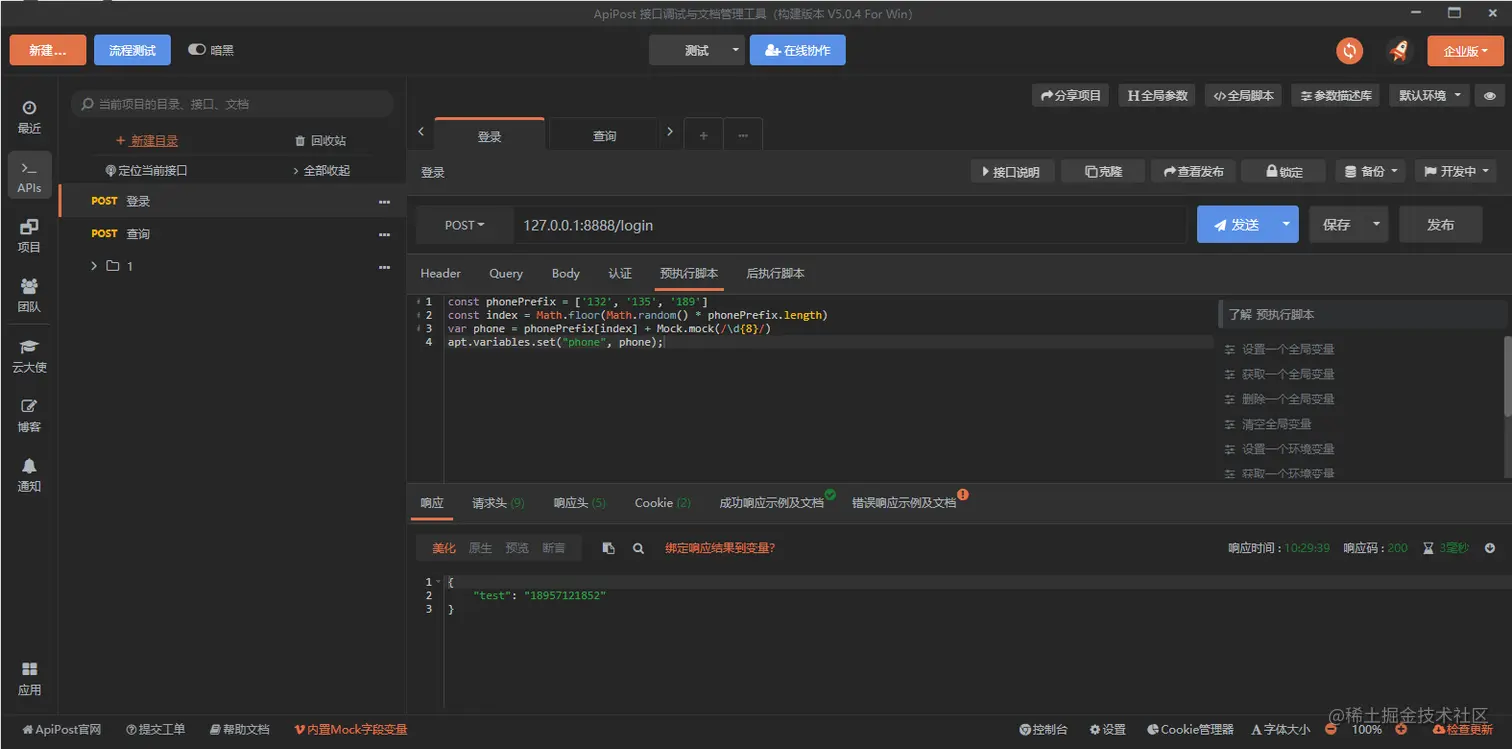Open tab overflow menu with three dots
The image size is (1512, 749).
click(x=743, y=135)
